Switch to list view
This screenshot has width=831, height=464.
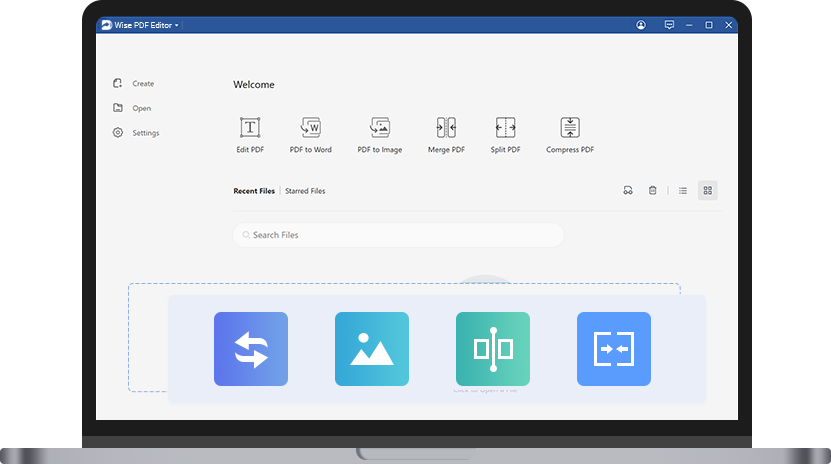click(683, 190)
